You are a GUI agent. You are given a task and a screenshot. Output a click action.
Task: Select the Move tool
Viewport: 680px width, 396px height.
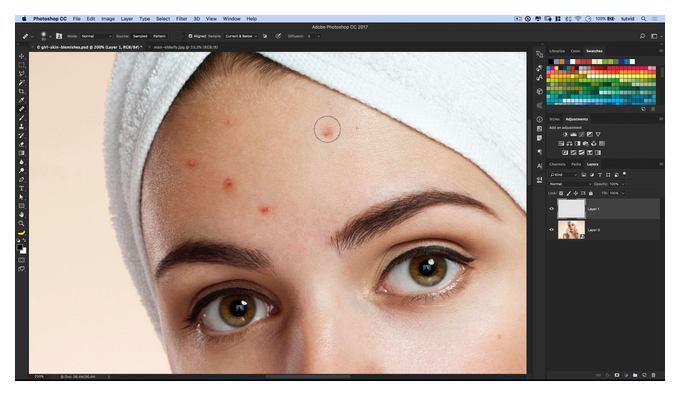click(21, 56)
